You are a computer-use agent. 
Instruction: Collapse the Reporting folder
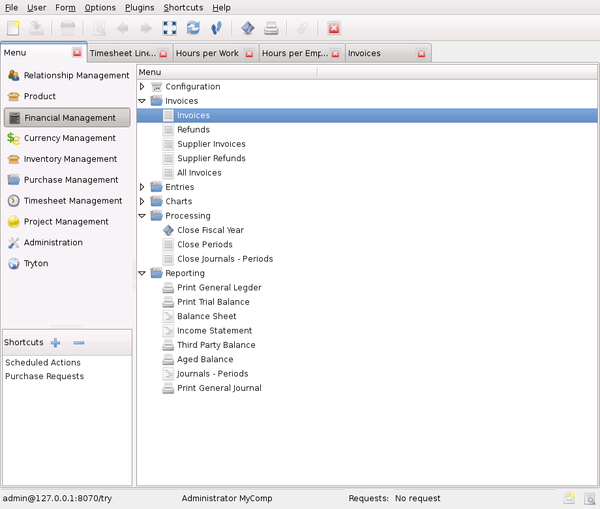coord(142,273)
